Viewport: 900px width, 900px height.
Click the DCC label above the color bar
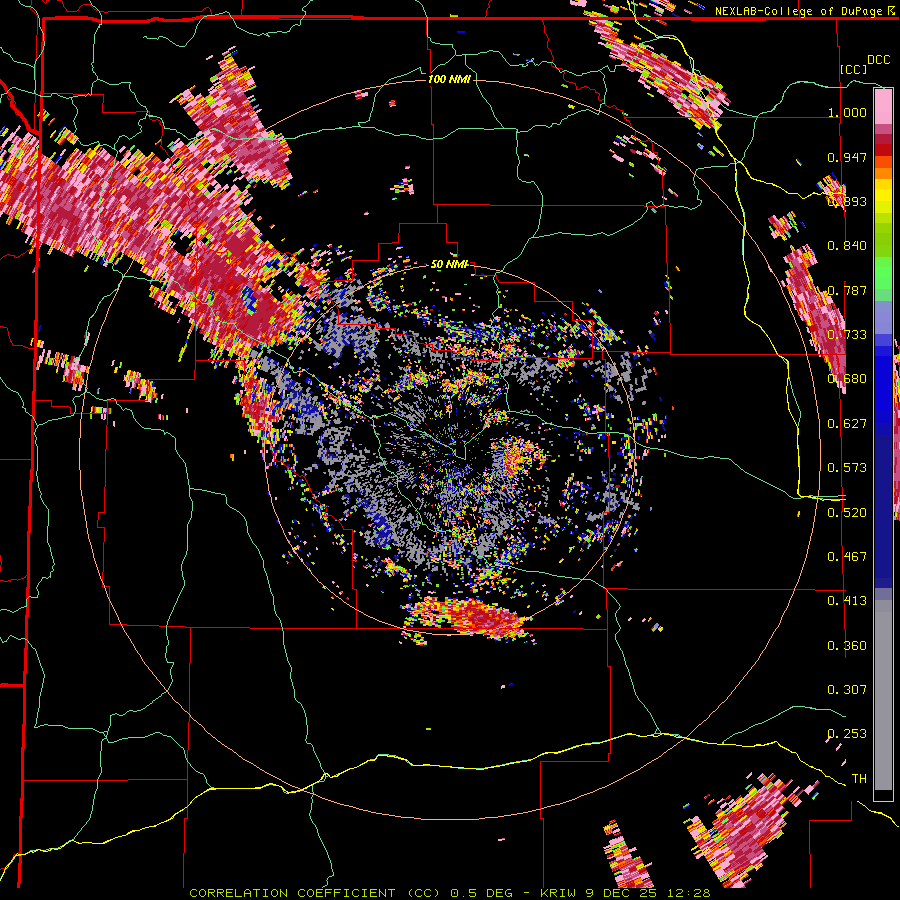pos(878,60)
